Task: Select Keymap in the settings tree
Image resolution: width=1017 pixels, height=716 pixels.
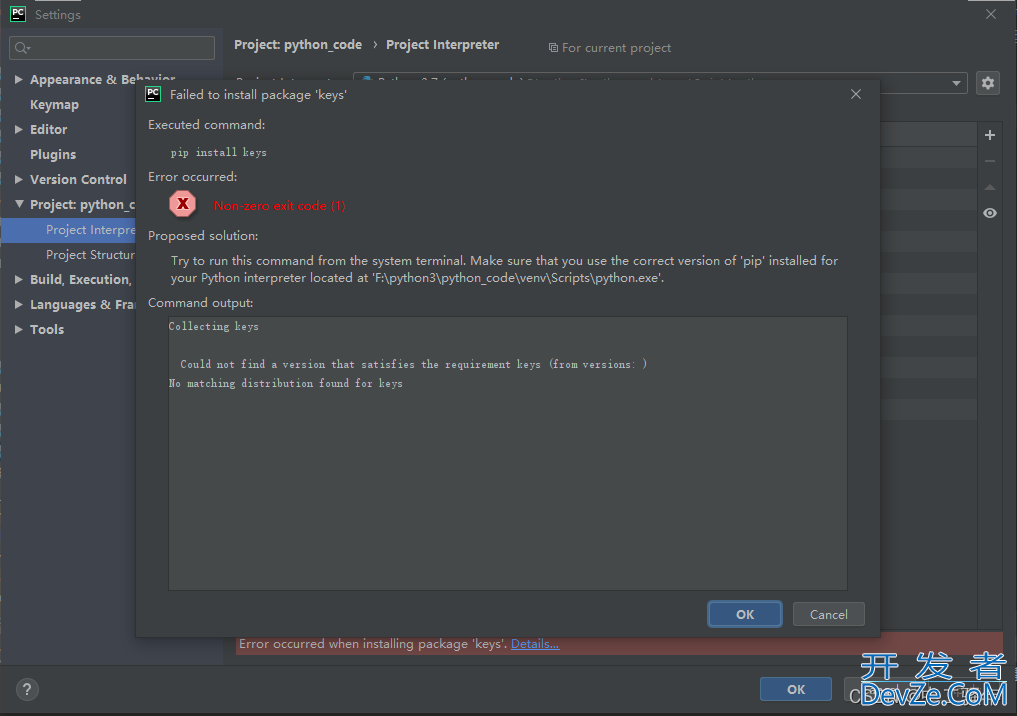Action: click(54, 104)
